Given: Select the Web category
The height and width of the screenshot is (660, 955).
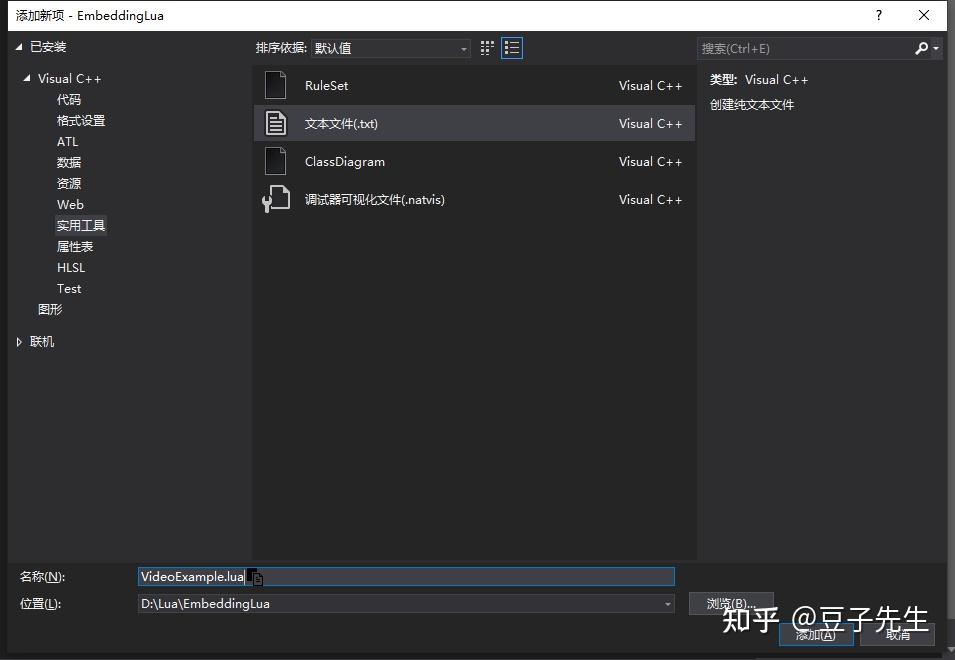Looking at the screenshot, I should (x=70, y=204).
